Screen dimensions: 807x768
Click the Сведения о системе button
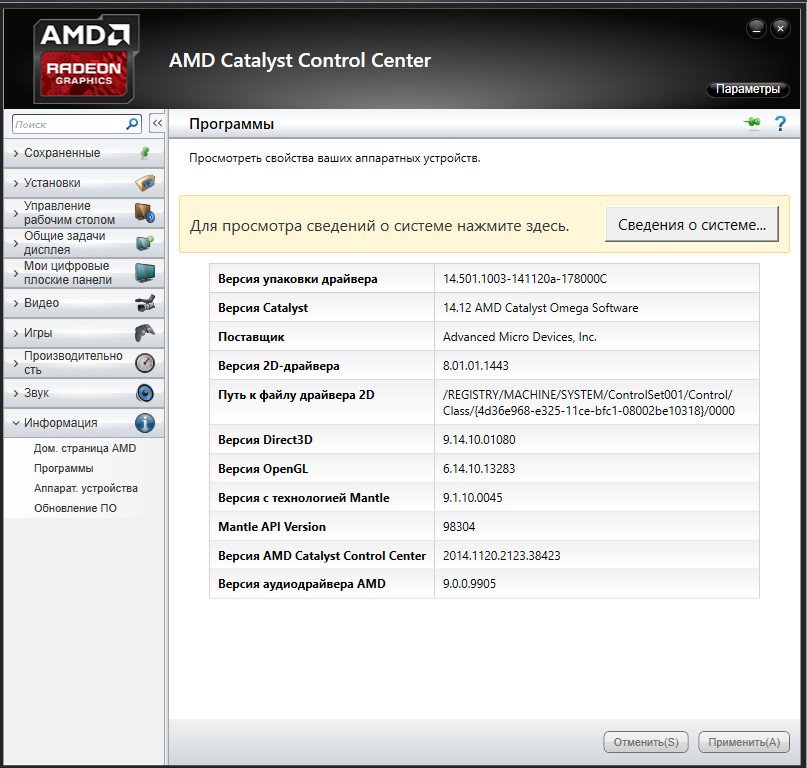point(690,225)
